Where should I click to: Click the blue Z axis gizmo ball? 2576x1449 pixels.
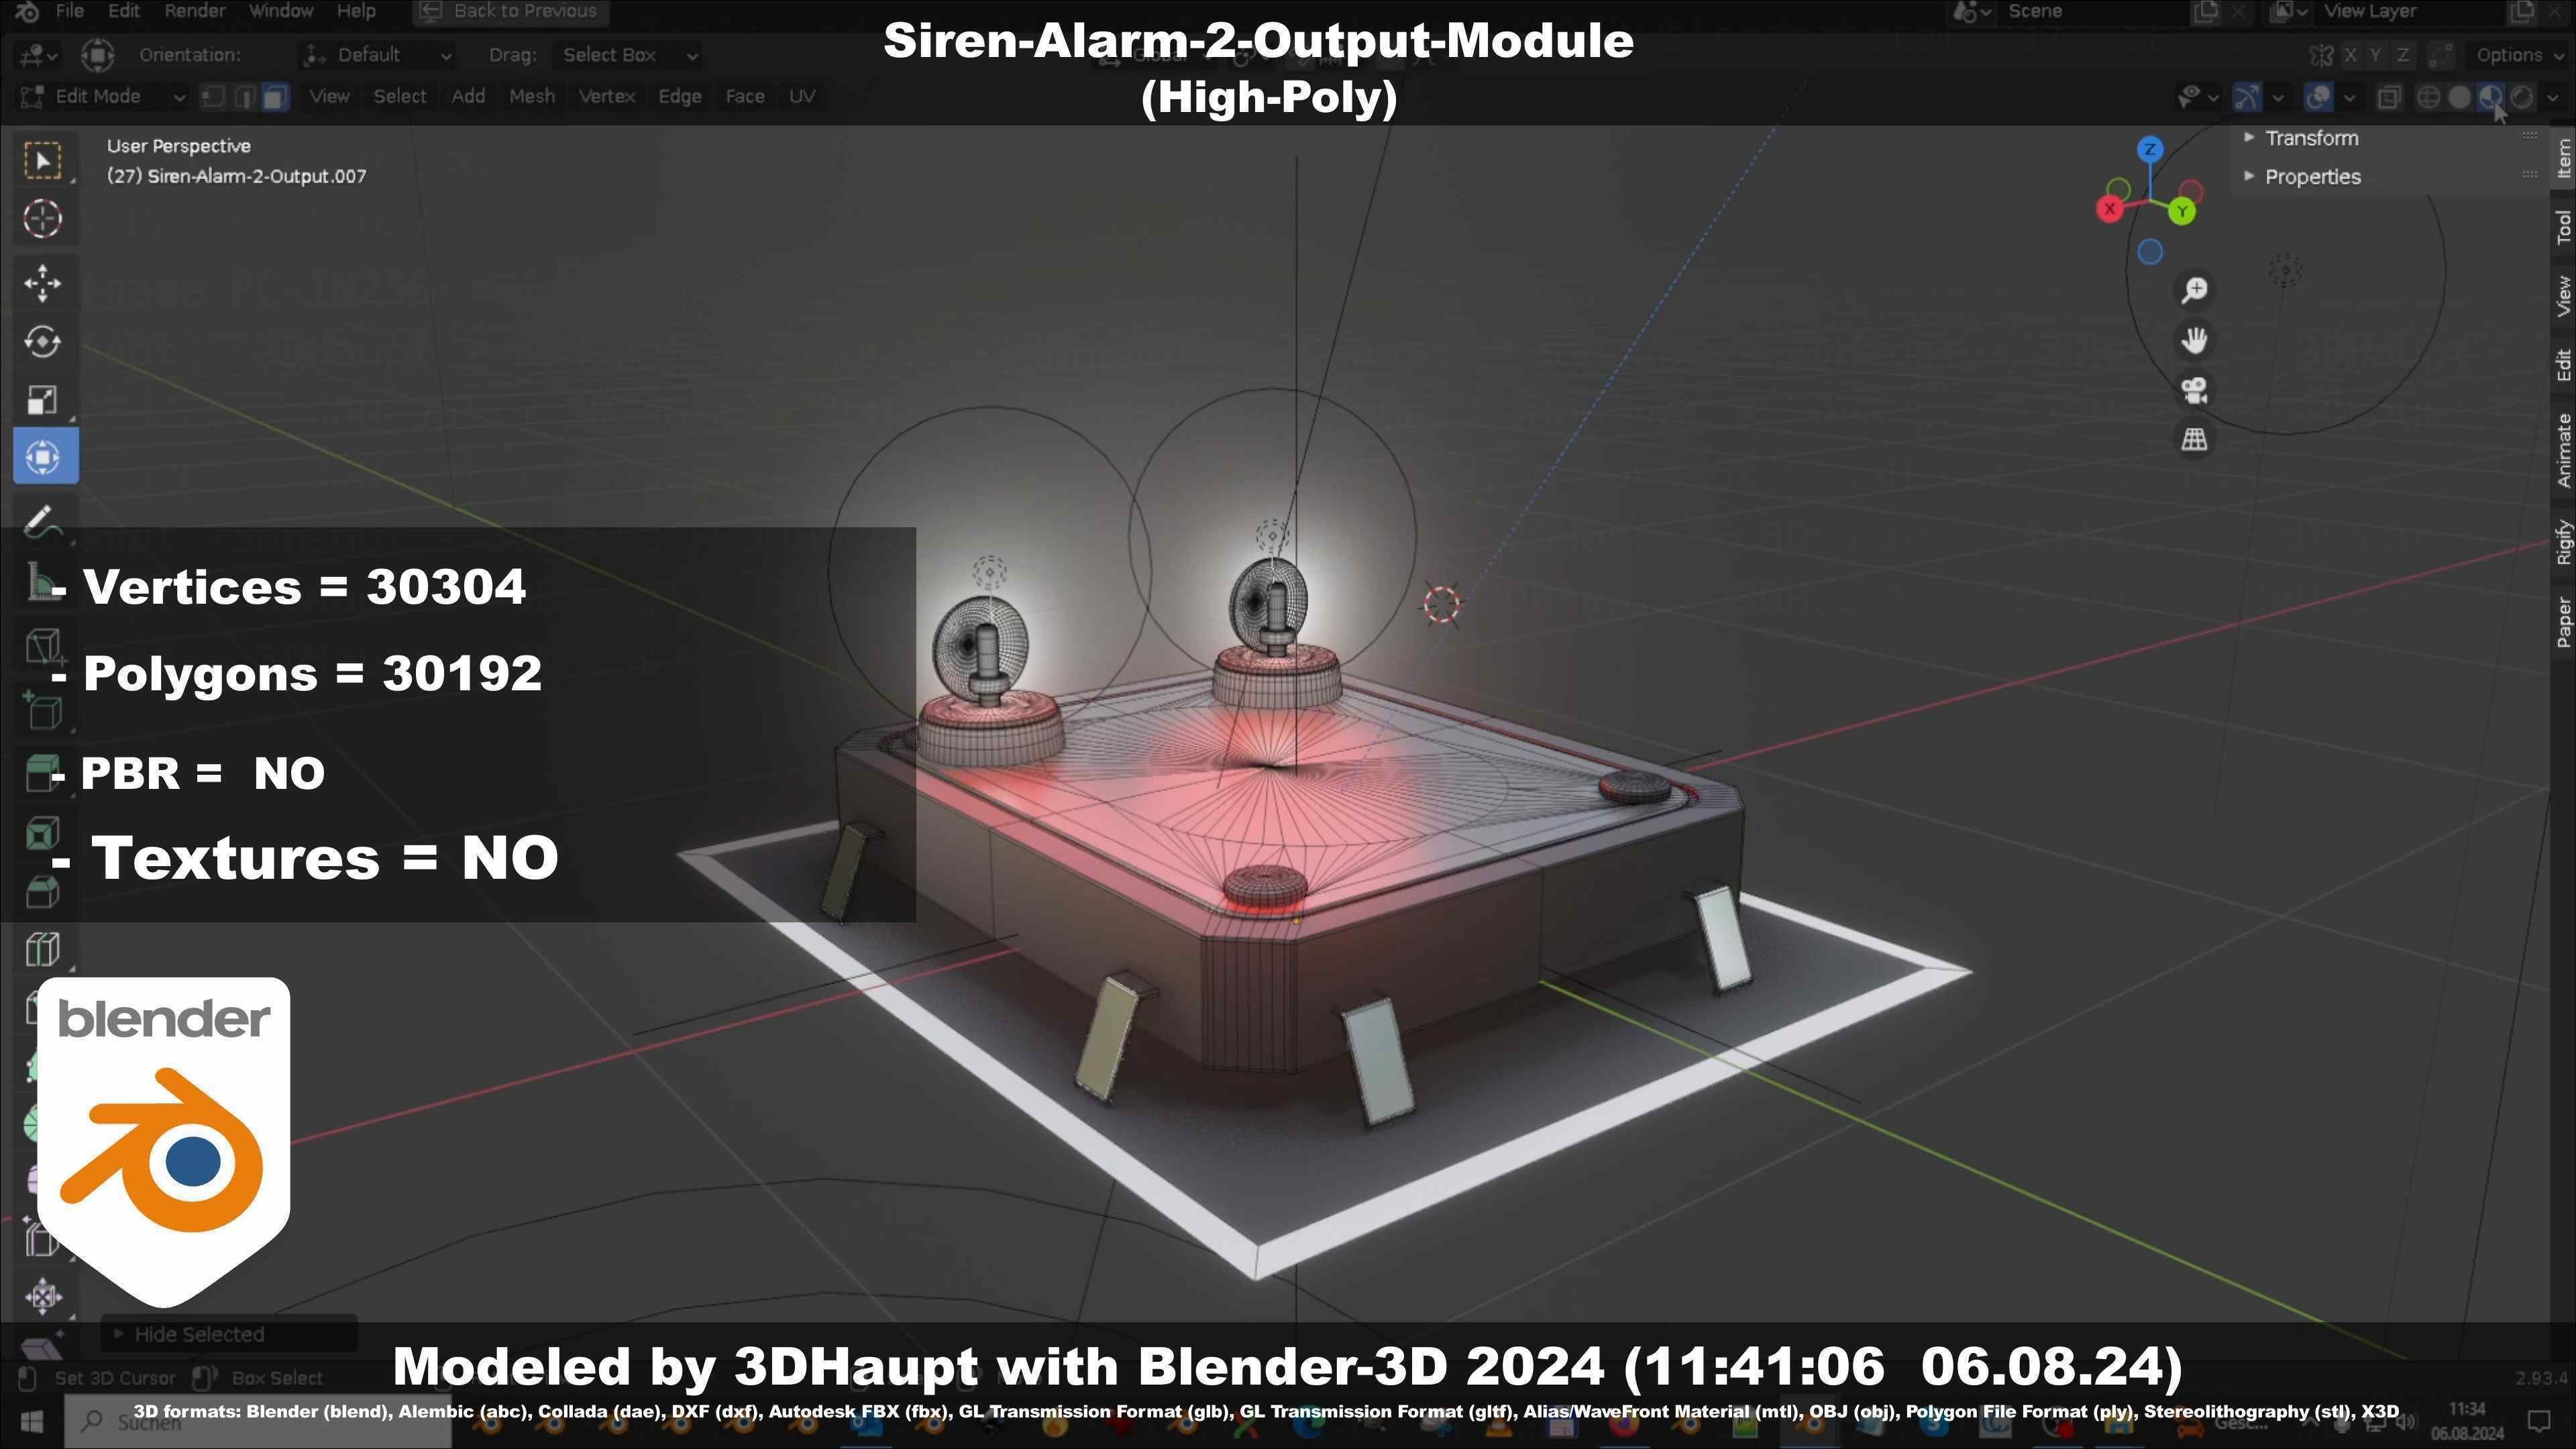click(2150, 150)
